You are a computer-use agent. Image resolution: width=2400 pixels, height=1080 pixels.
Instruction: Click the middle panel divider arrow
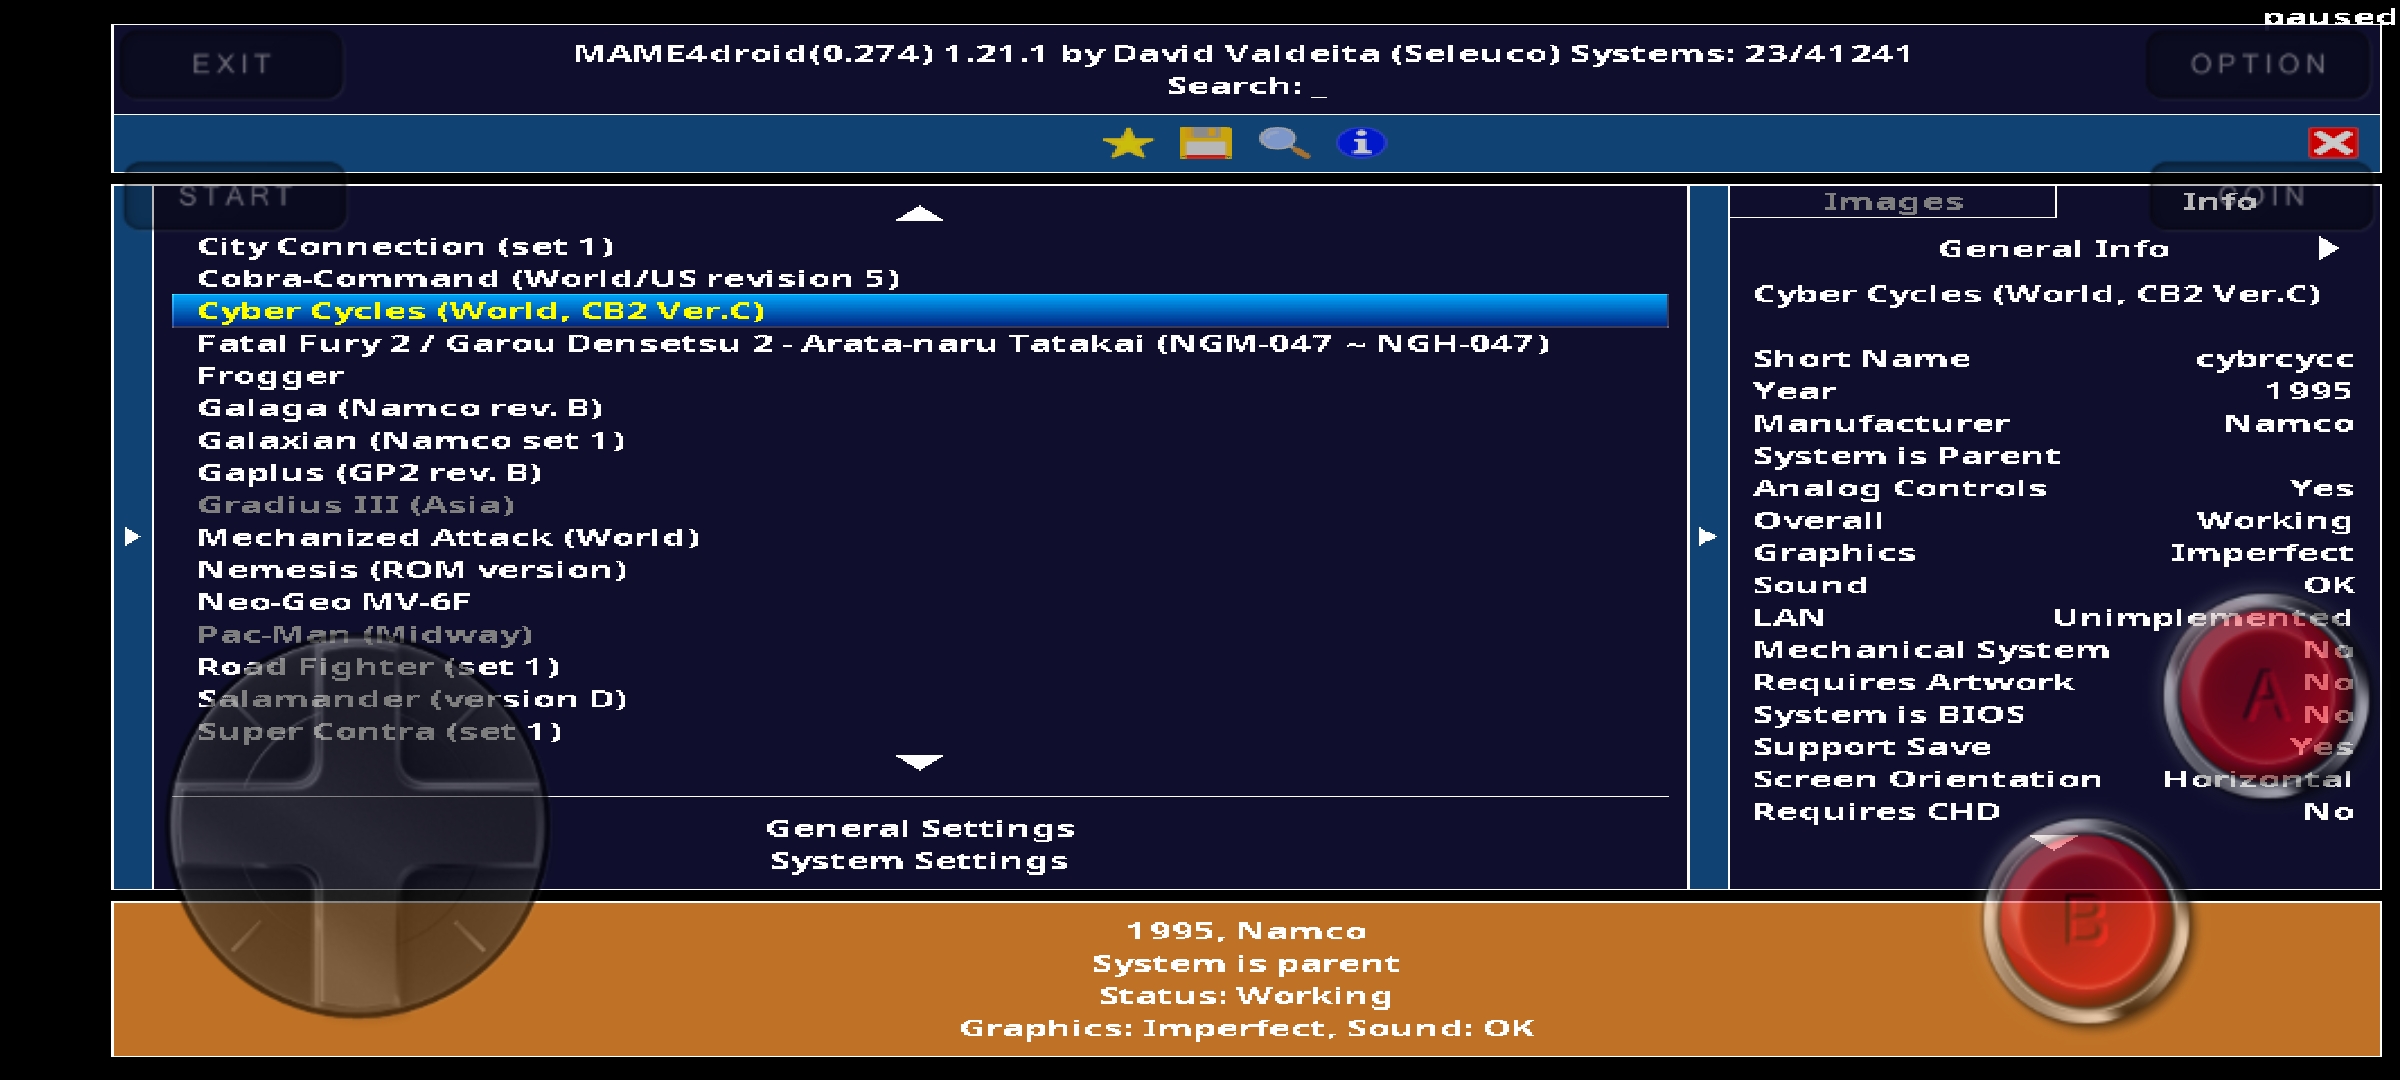[x=1708, y=537]
